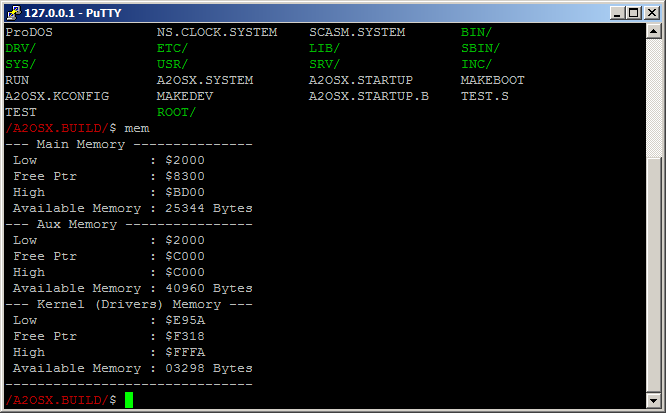Viewport: 666px width, 413px height.
Task: Click the Main Memory Free Ptr value $8300
Action: click(x=185, y=176)
